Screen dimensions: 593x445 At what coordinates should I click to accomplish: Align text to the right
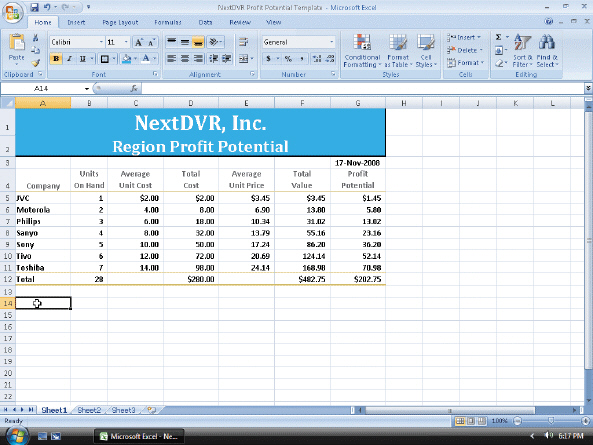tap(198, 59)
